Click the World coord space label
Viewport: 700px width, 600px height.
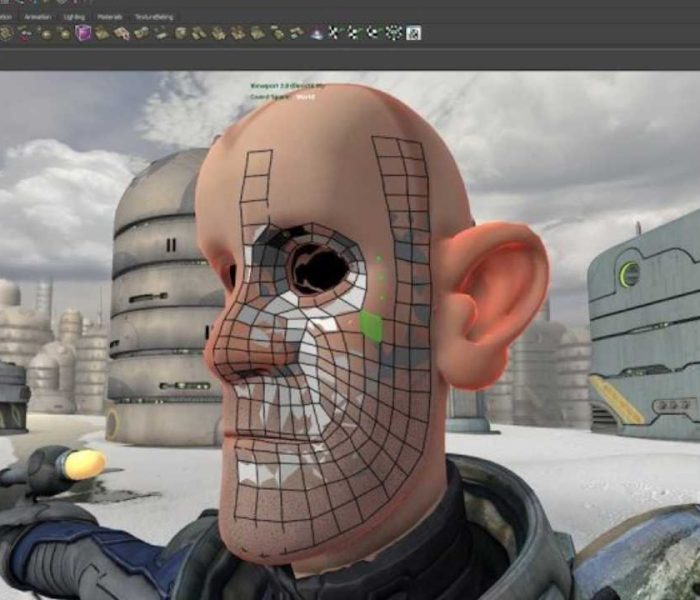304,98
